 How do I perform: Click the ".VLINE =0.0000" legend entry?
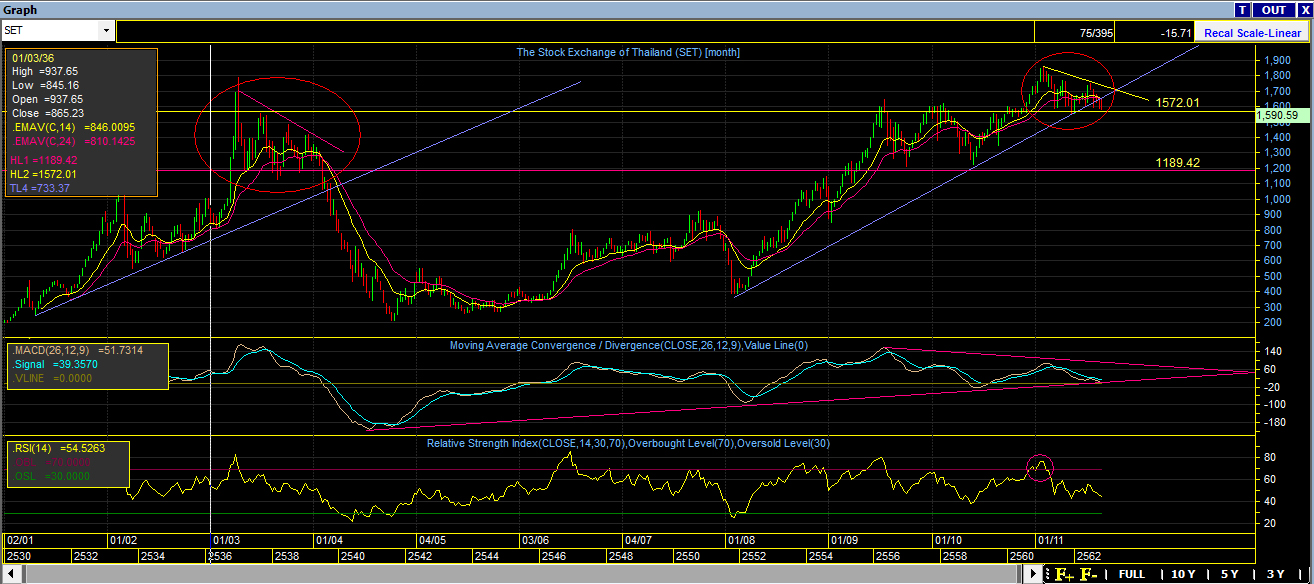53,379
